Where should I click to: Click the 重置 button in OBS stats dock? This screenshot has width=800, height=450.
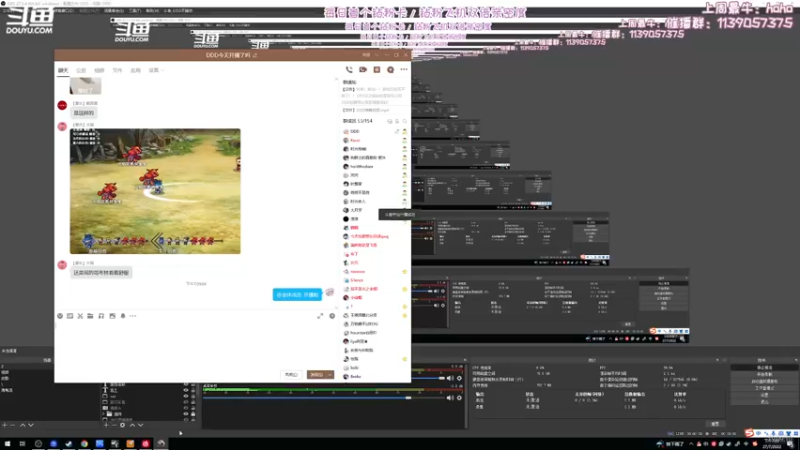pos(715,424)
